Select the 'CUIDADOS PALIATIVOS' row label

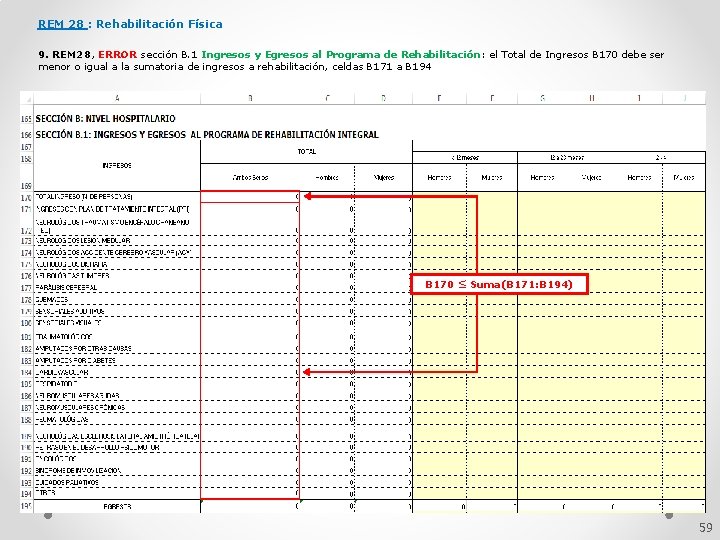[x=67, y=483]
